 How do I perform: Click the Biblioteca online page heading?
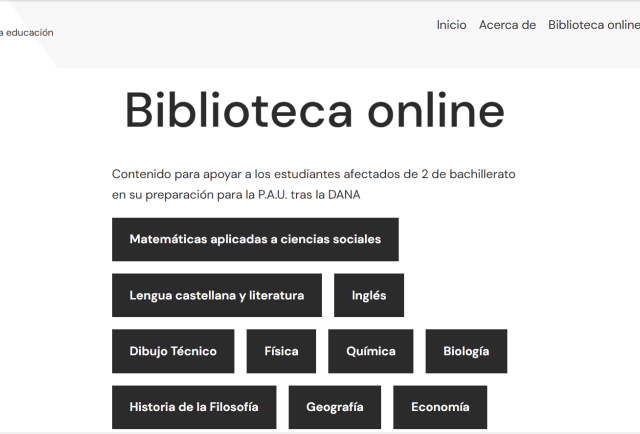tap(315, 111)
